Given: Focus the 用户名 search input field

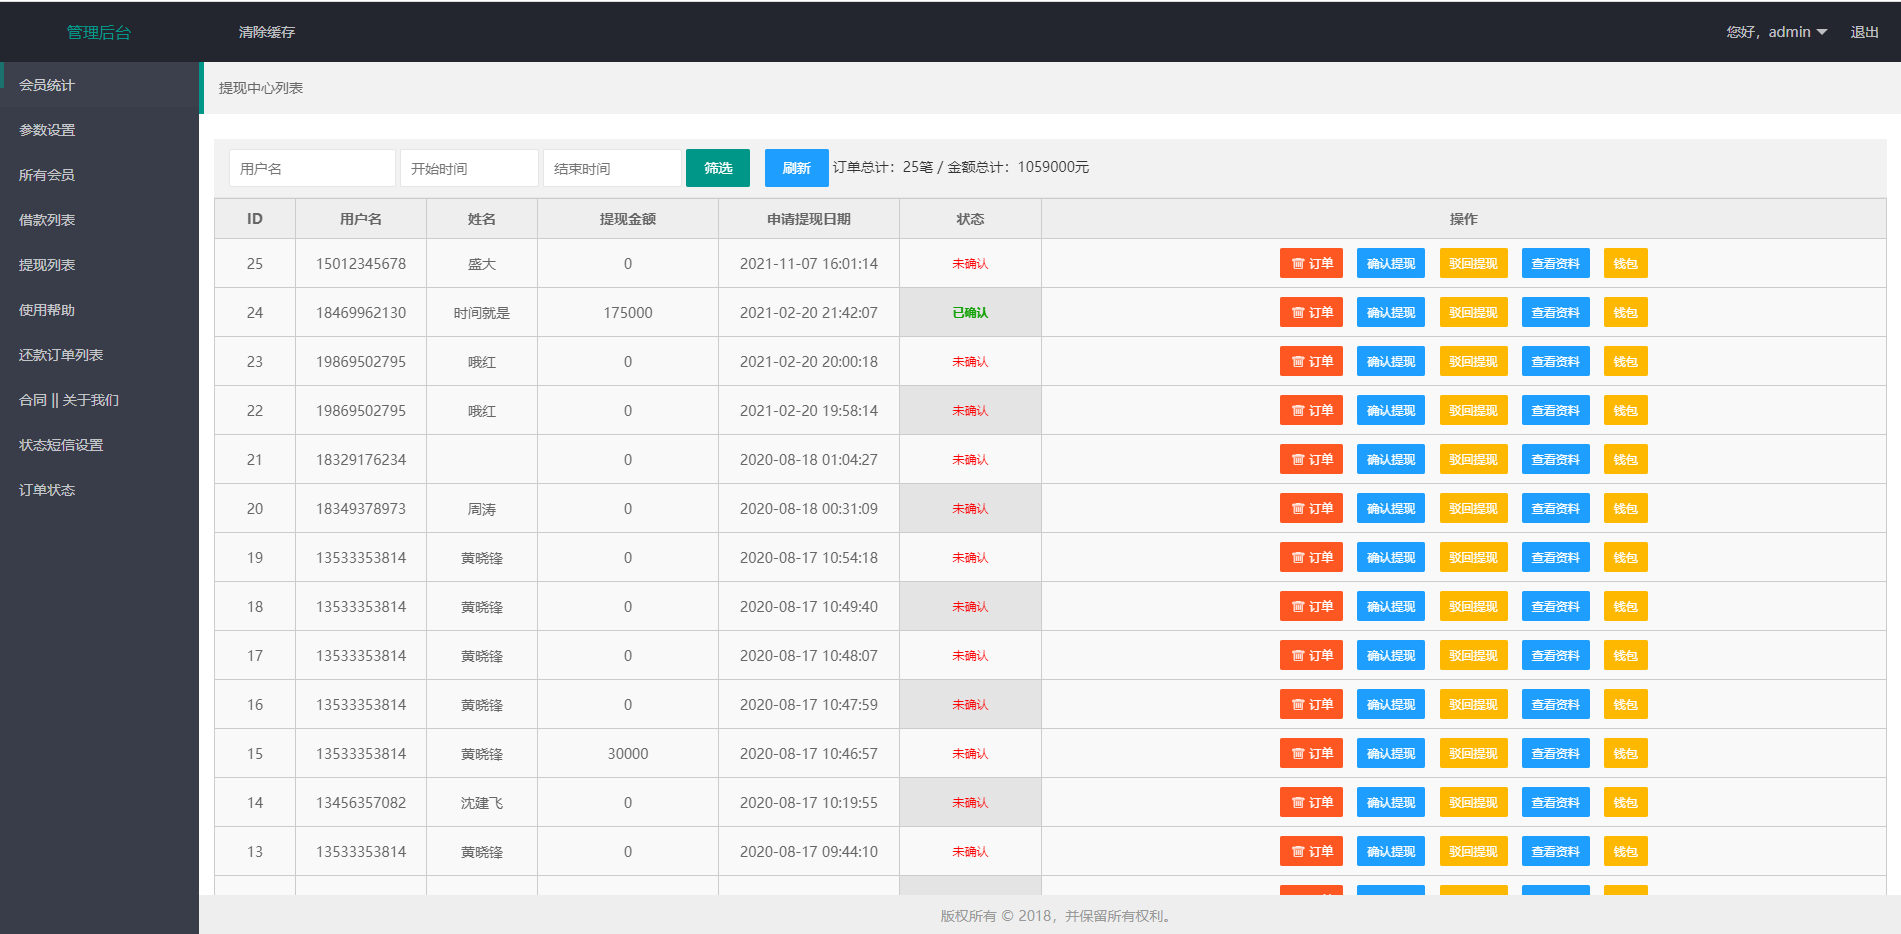Looking at the screenshot, I should click(x=312, y=168).
